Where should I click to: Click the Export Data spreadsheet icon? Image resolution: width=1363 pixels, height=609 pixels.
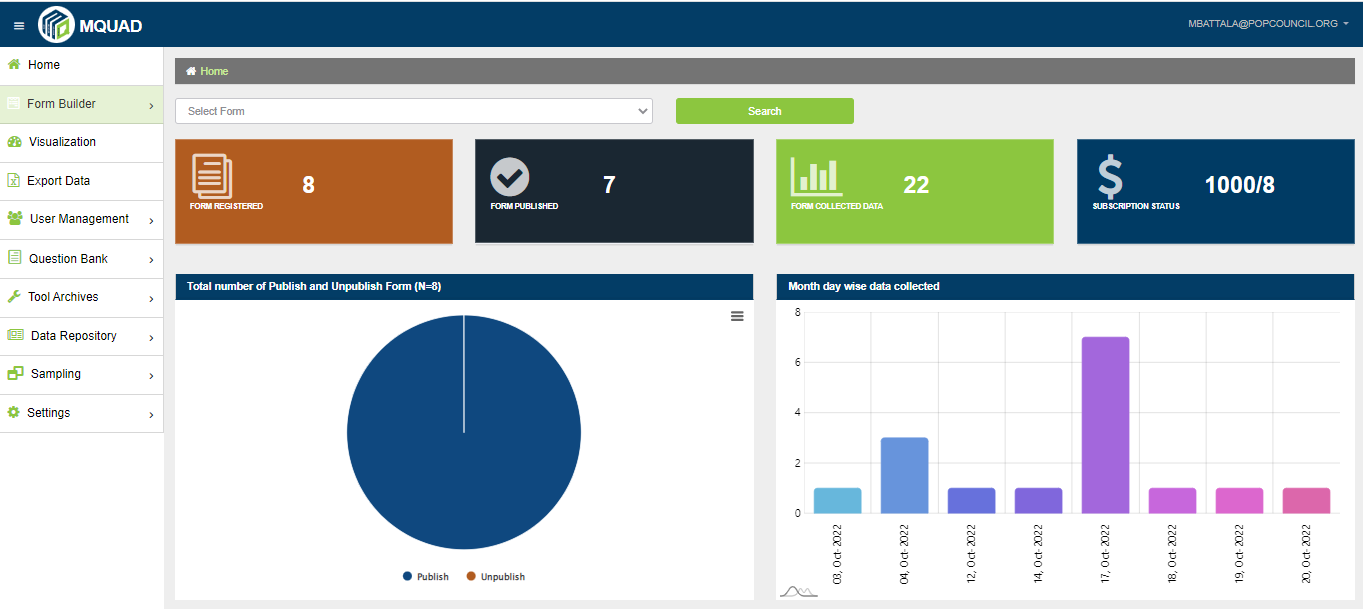click(14, 181)
